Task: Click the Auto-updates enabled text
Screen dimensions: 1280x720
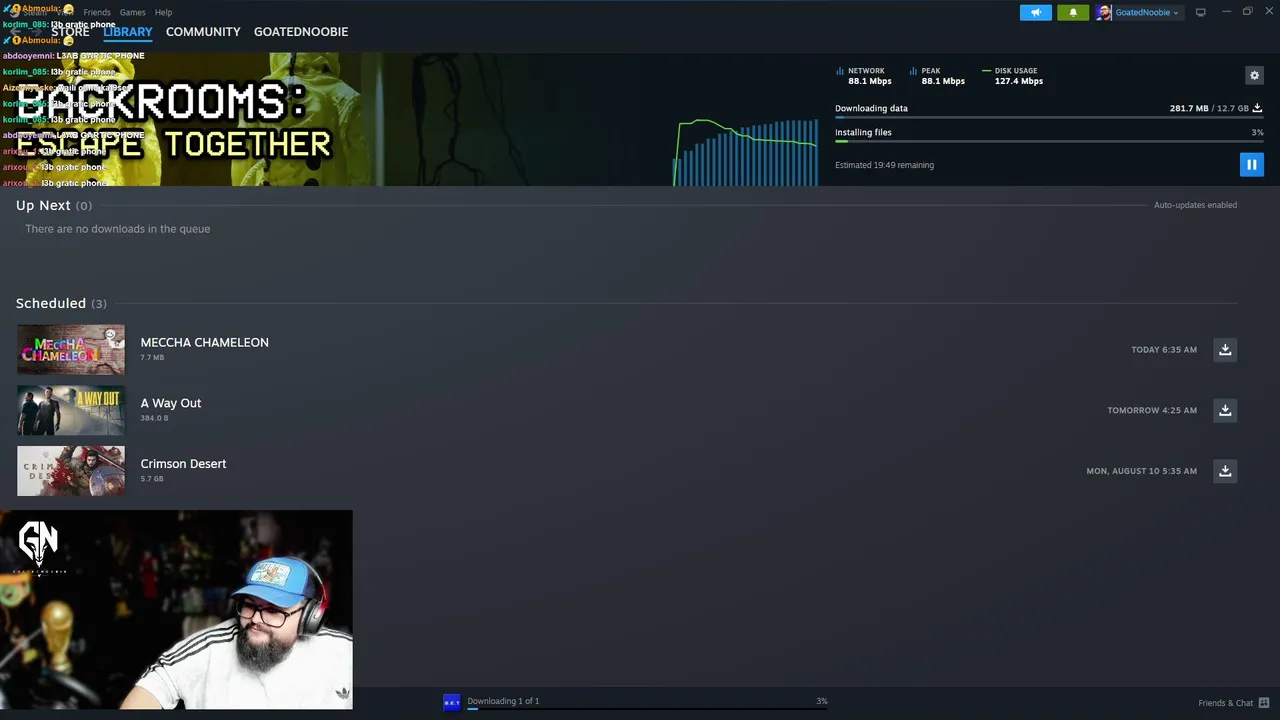Action: (x=1195, y=205)
